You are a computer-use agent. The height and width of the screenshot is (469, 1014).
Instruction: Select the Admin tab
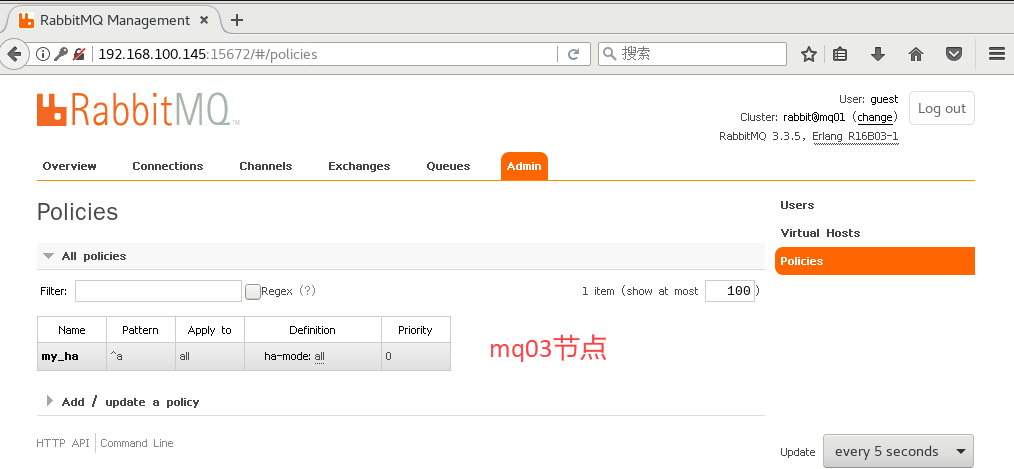pos(524,166)
